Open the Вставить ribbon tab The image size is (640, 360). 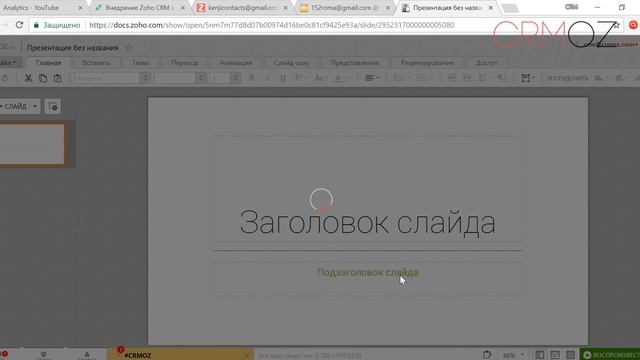[x=96, y=63]
